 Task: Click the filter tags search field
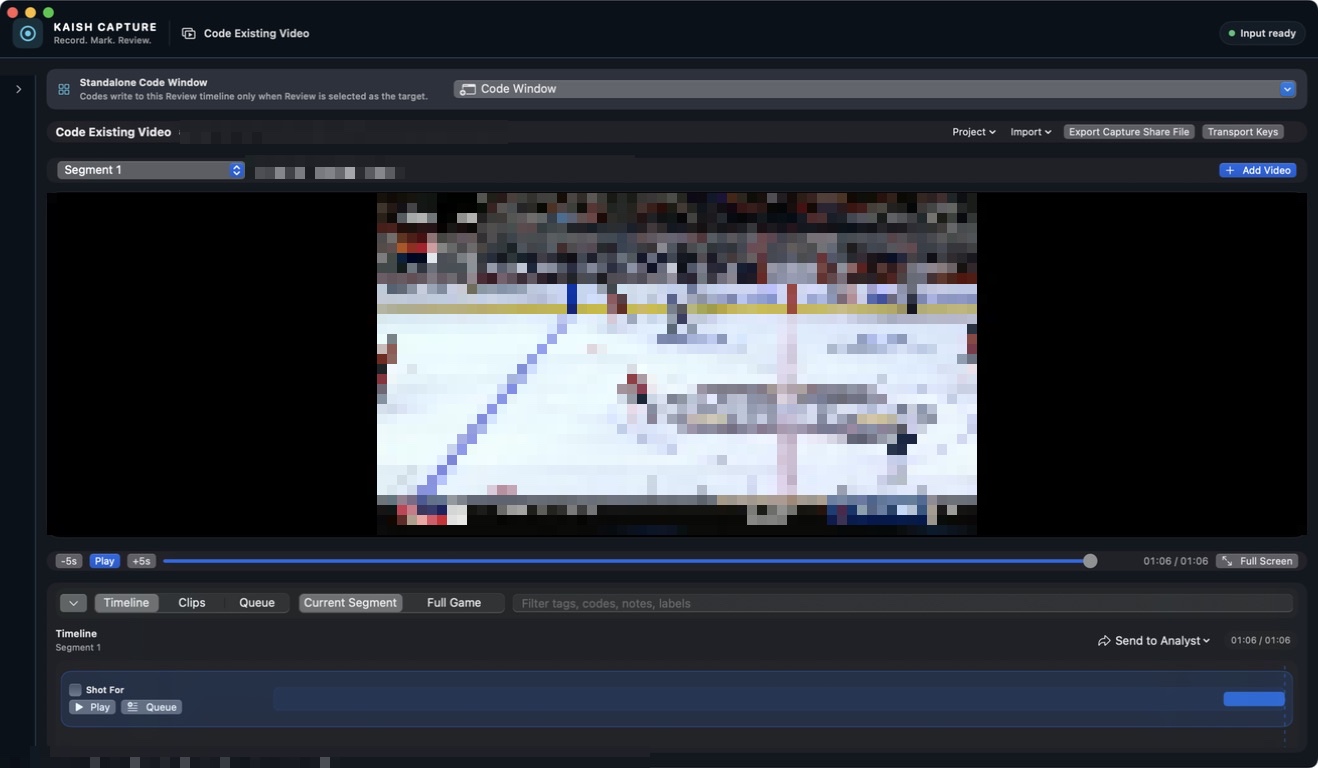pos(903,603)
